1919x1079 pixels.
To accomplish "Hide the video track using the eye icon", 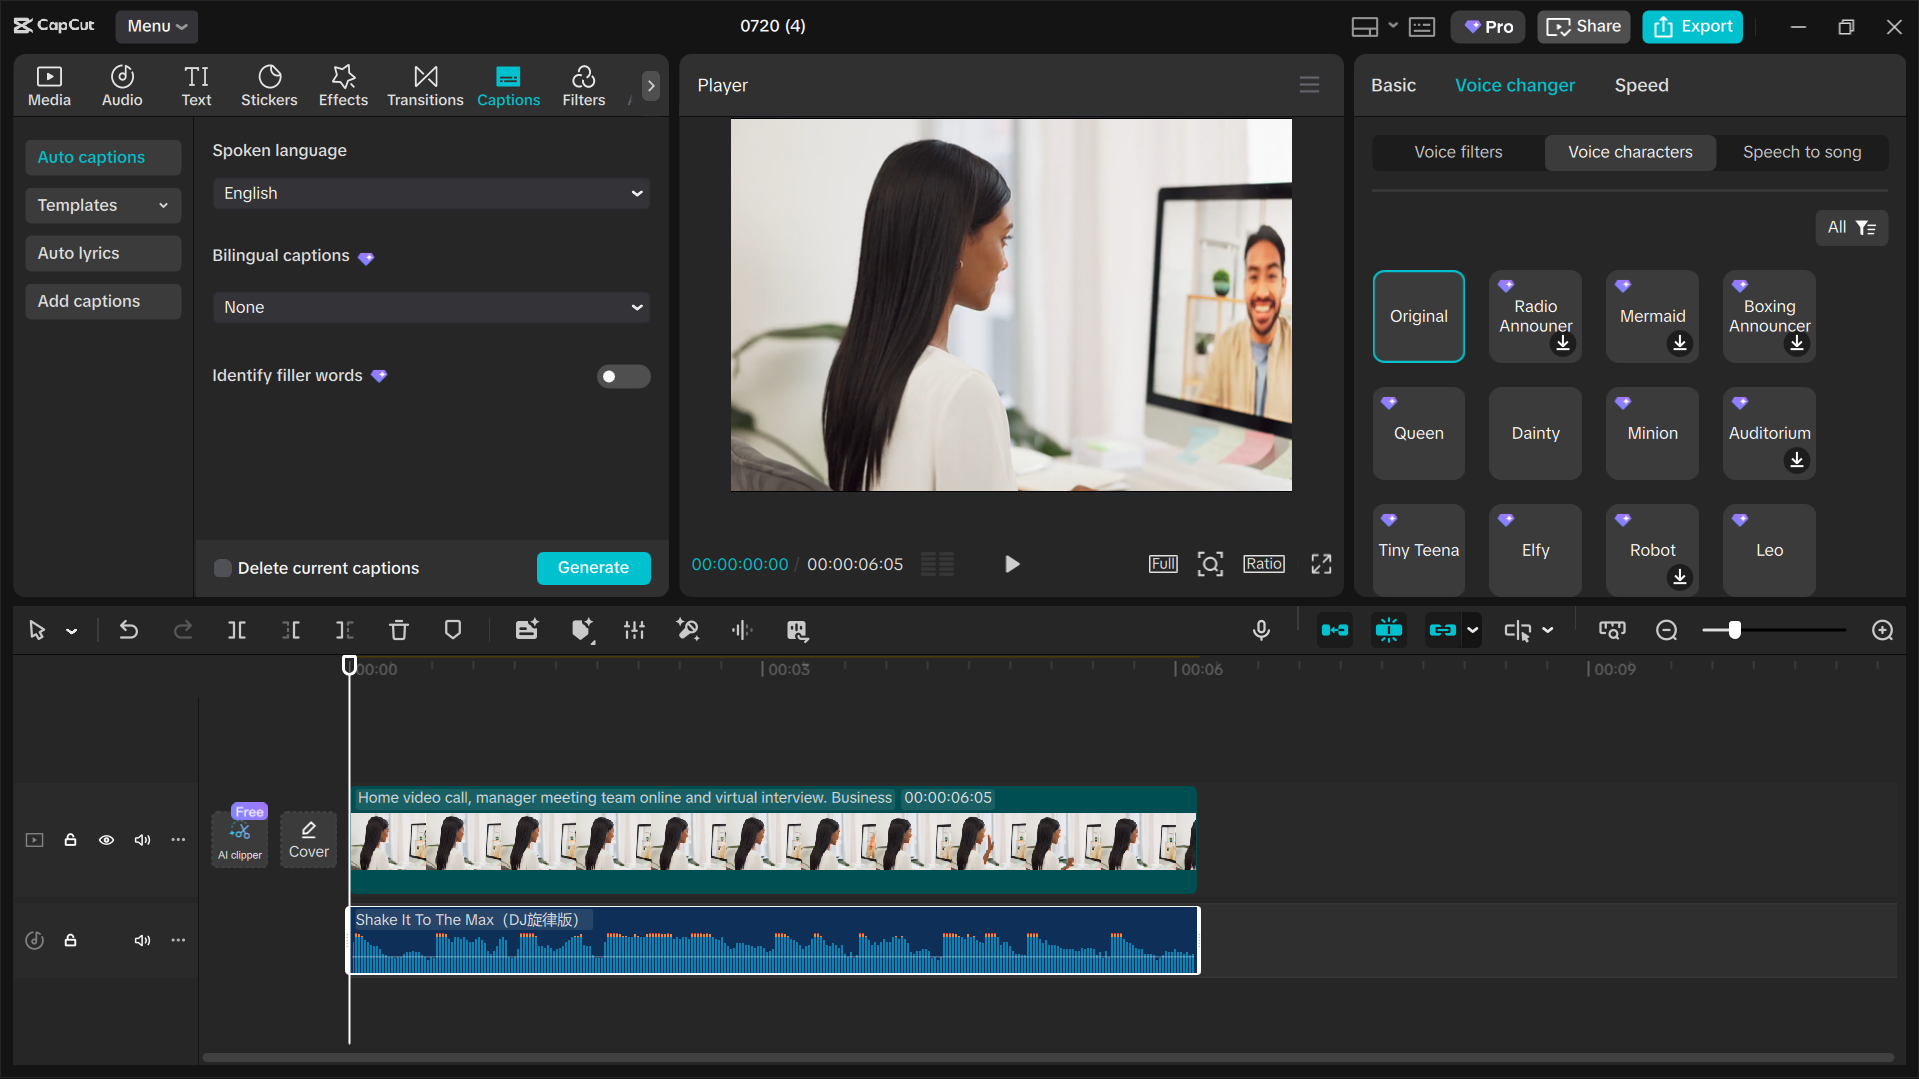I will [x=106, y=840].
